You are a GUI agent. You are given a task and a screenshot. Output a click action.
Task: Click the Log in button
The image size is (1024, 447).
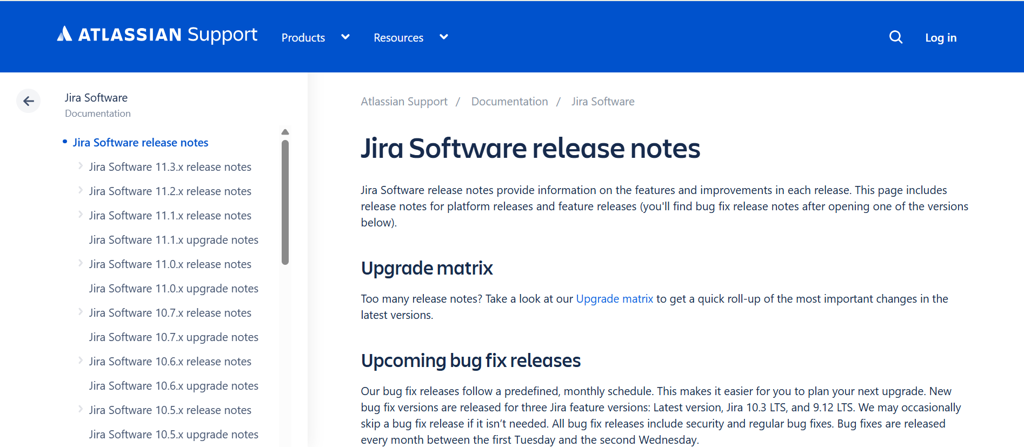point(940,37)
